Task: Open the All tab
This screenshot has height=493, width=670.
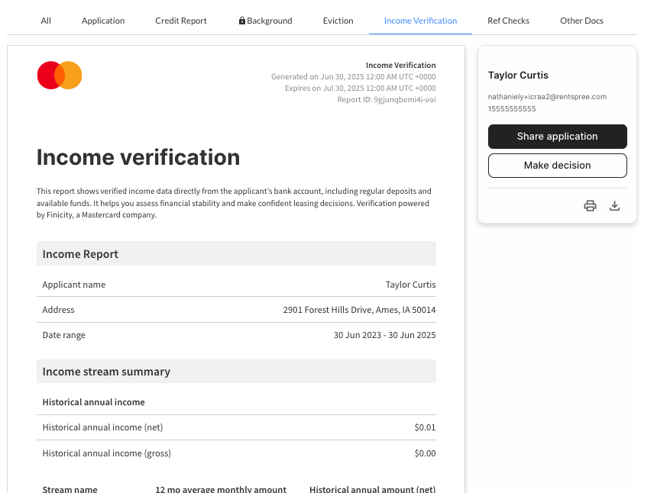Action: pyautogui.click(x=46, y=21)
